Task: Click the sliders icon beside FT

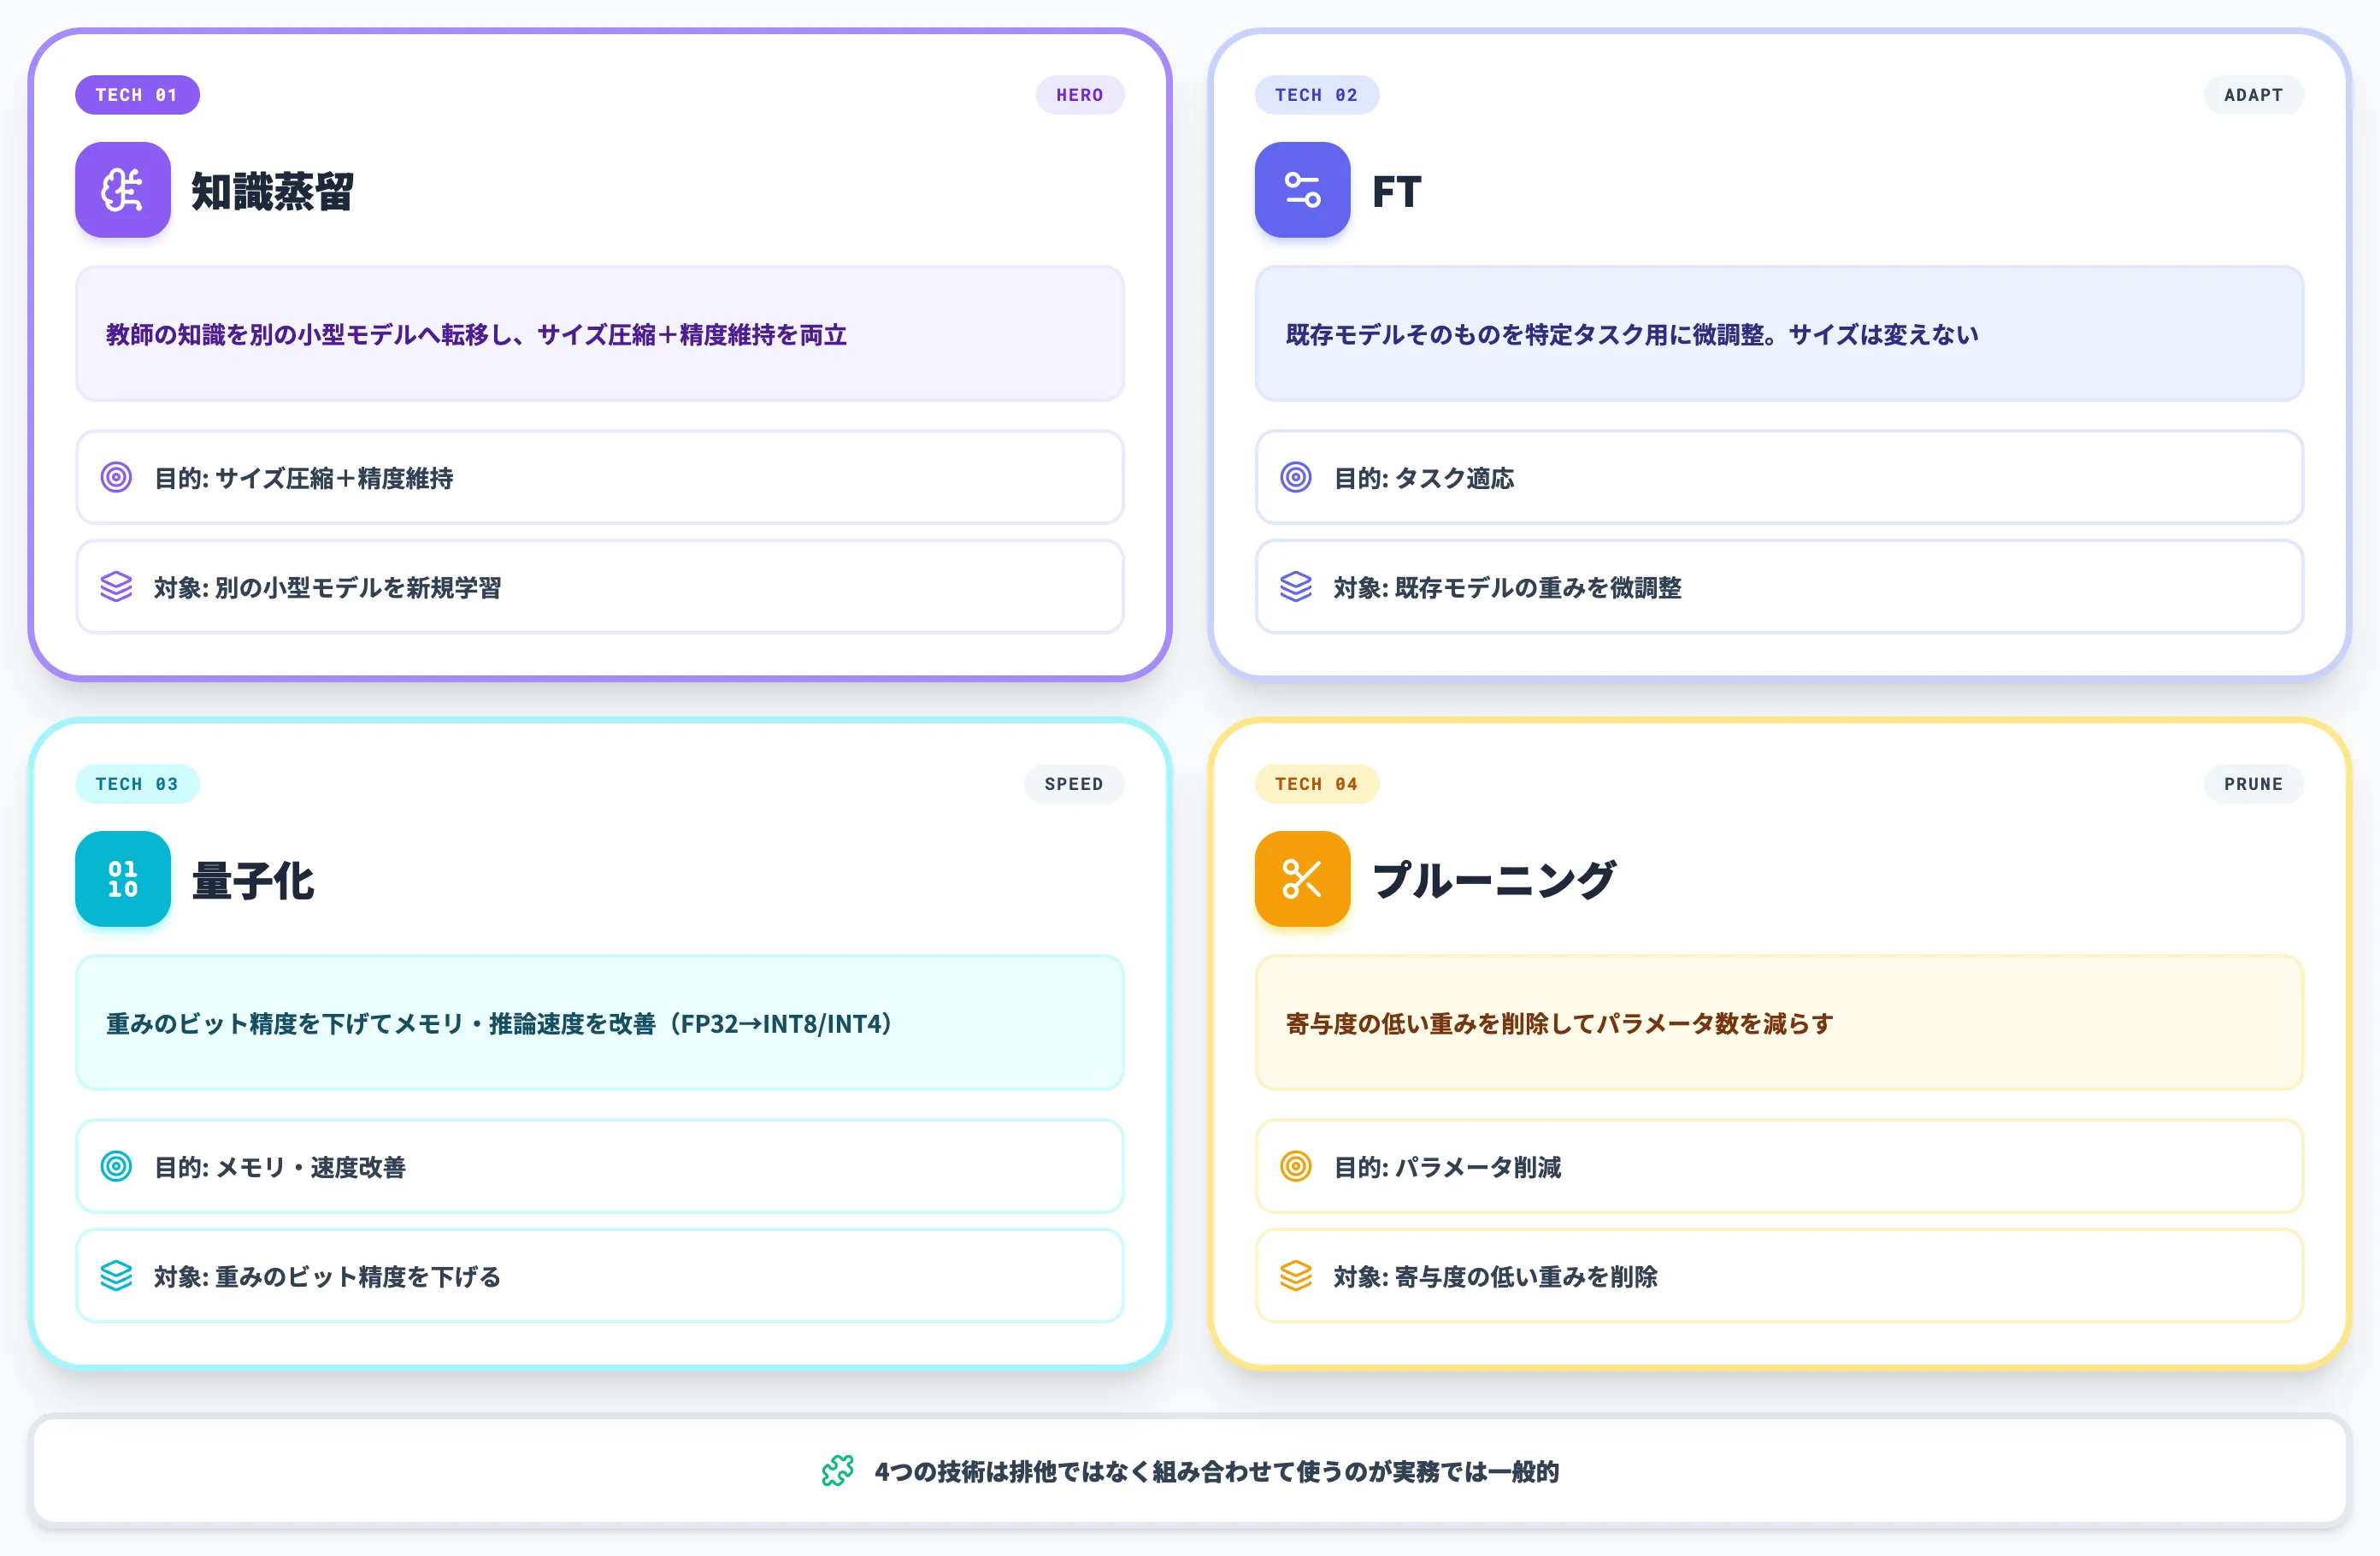Action: (1302, 190)
